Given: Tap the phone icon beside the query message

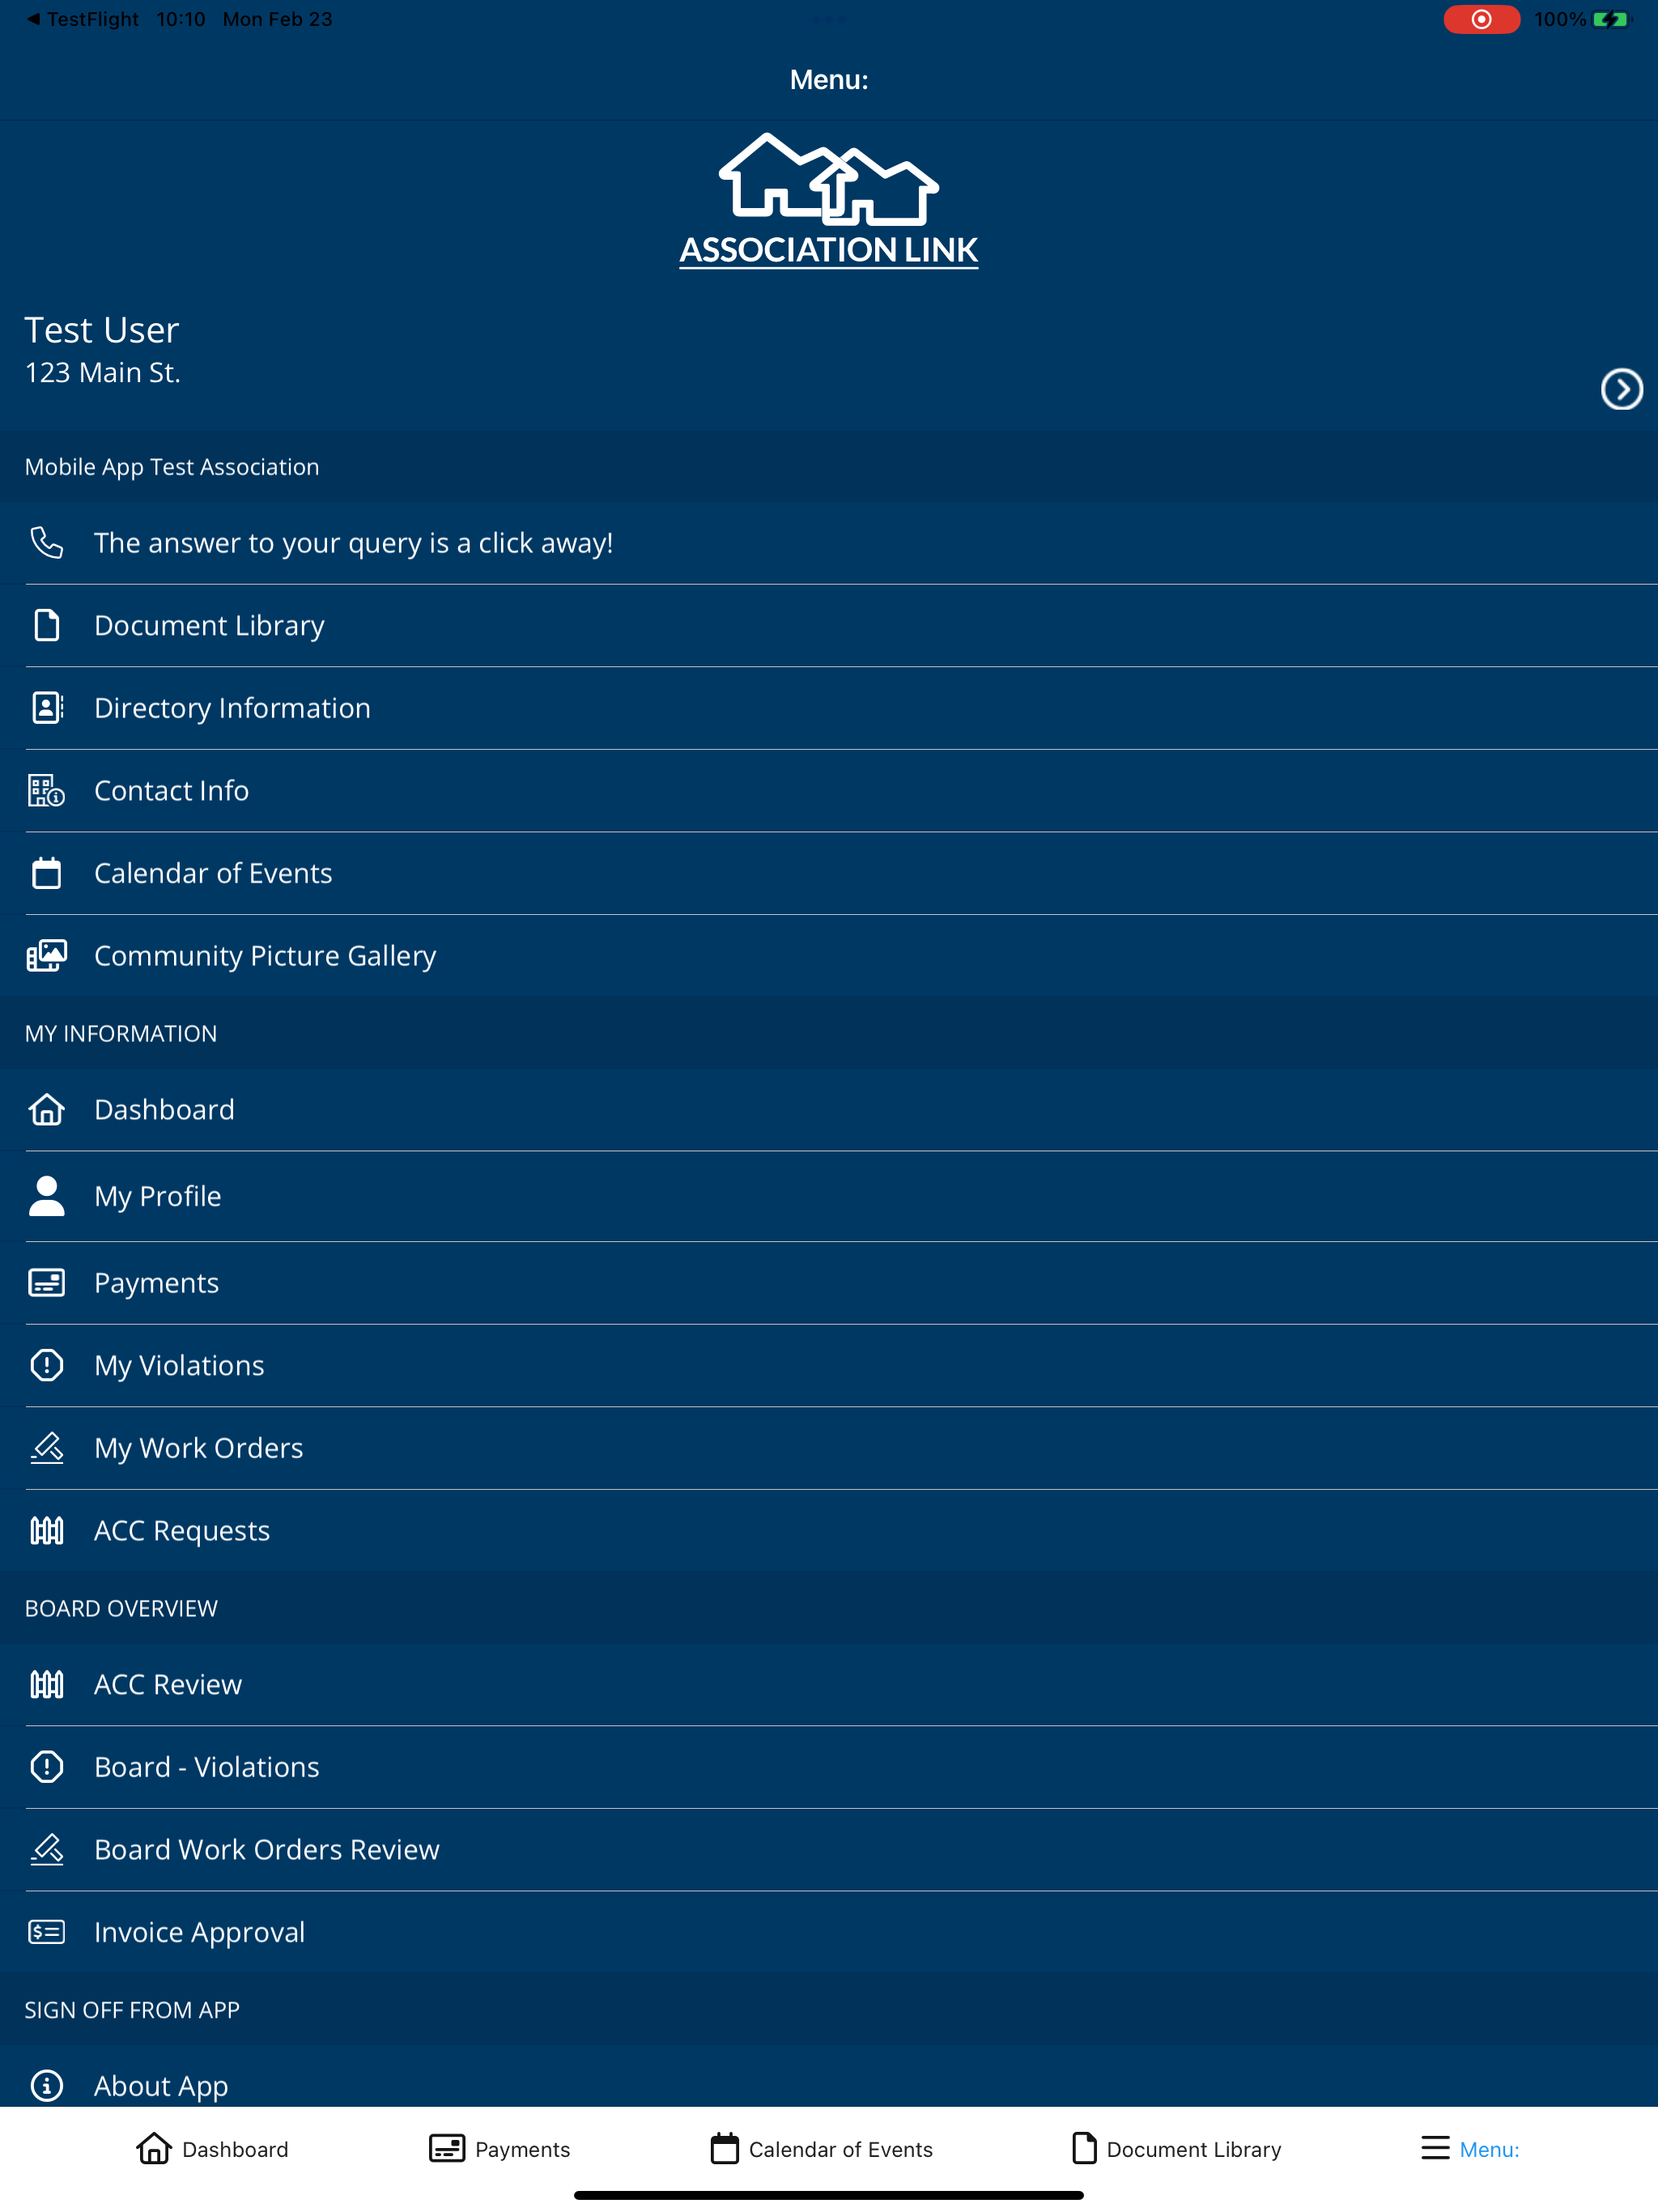Looking at the screenshot, I should [47, 542].
